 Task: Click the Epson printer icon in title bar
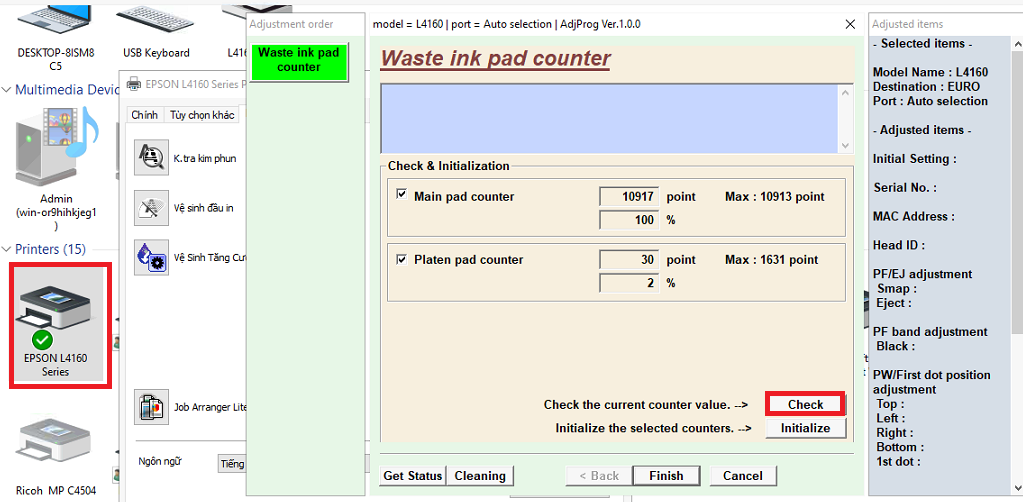[x=133, y=84]
